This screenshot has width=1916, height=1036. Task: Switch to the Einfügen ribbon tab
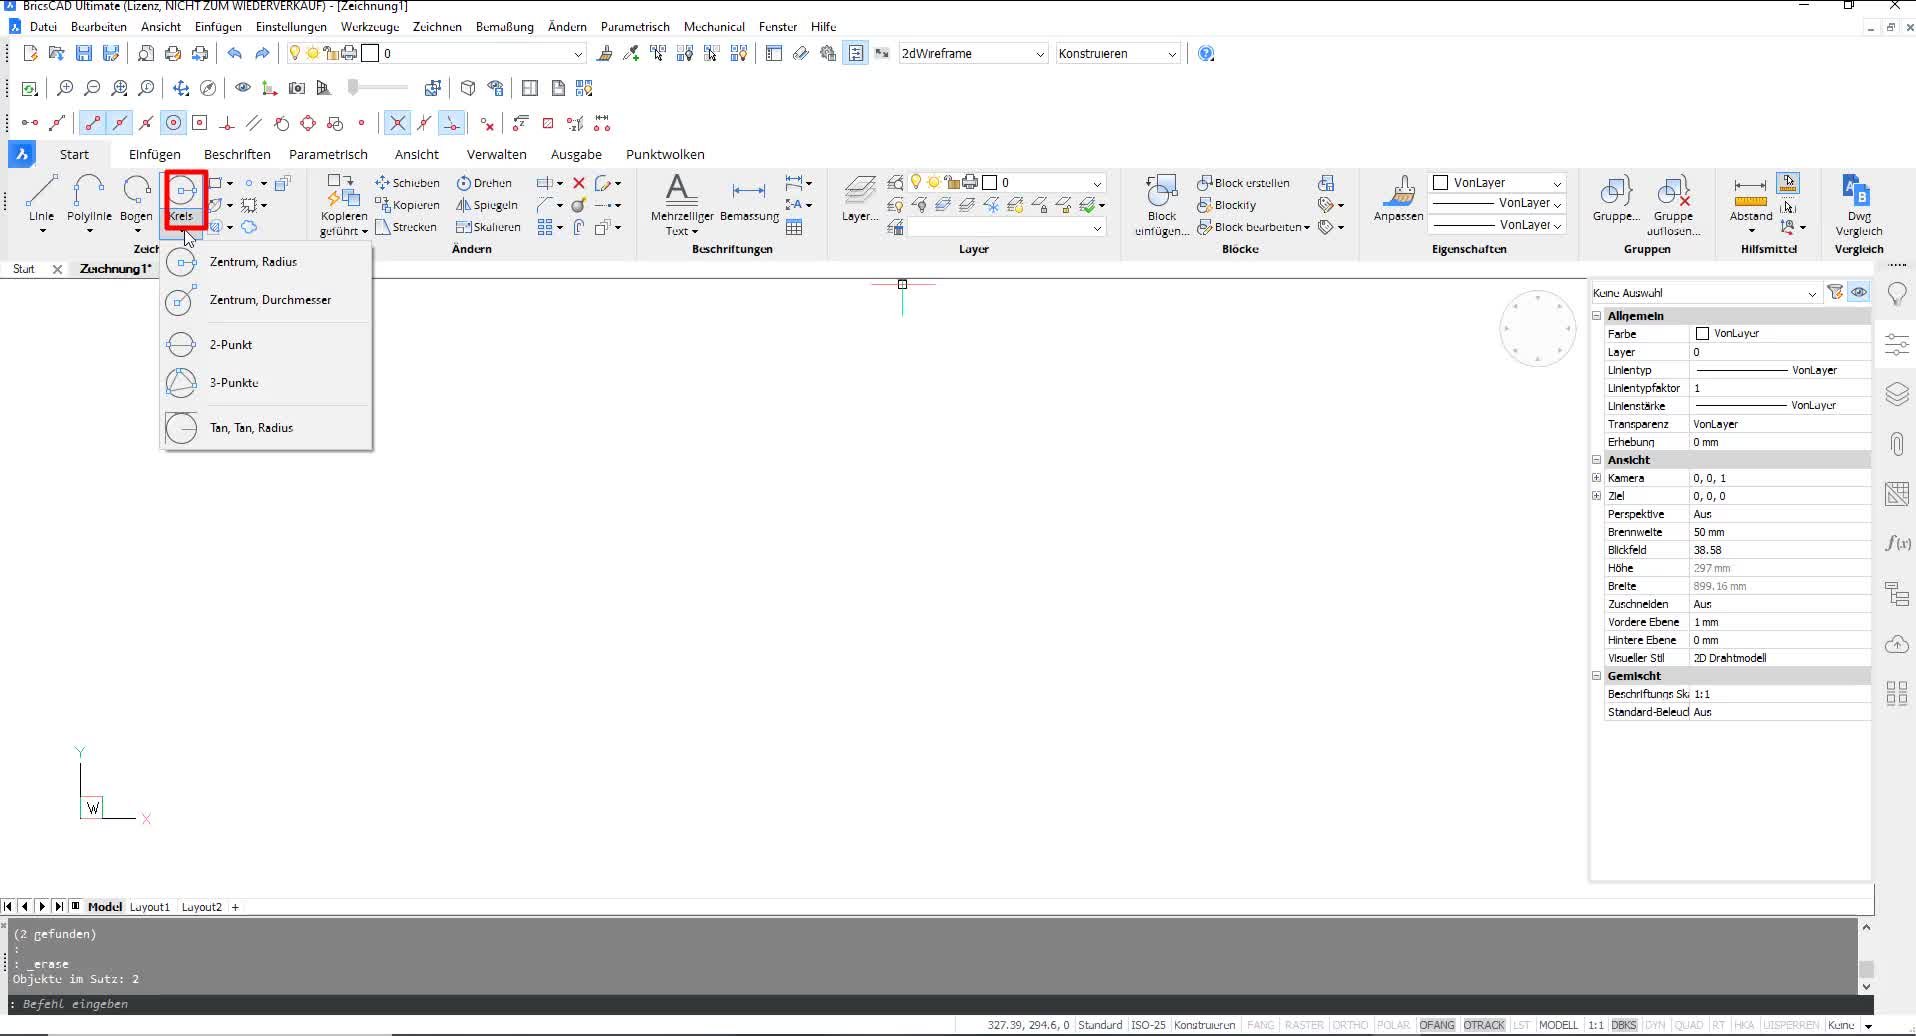[155, 154]
